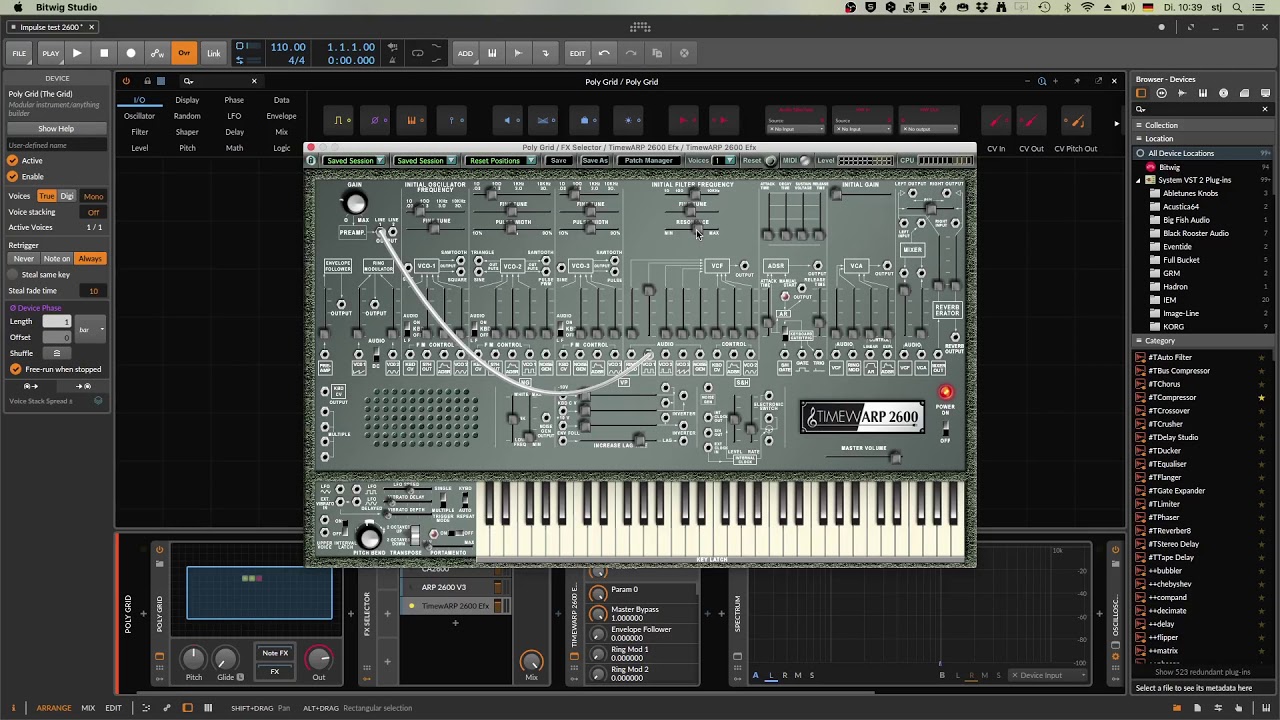Screen dimensions: 1280x720
Task: Switch to MIX view in the footer
Action: [88, 708]
